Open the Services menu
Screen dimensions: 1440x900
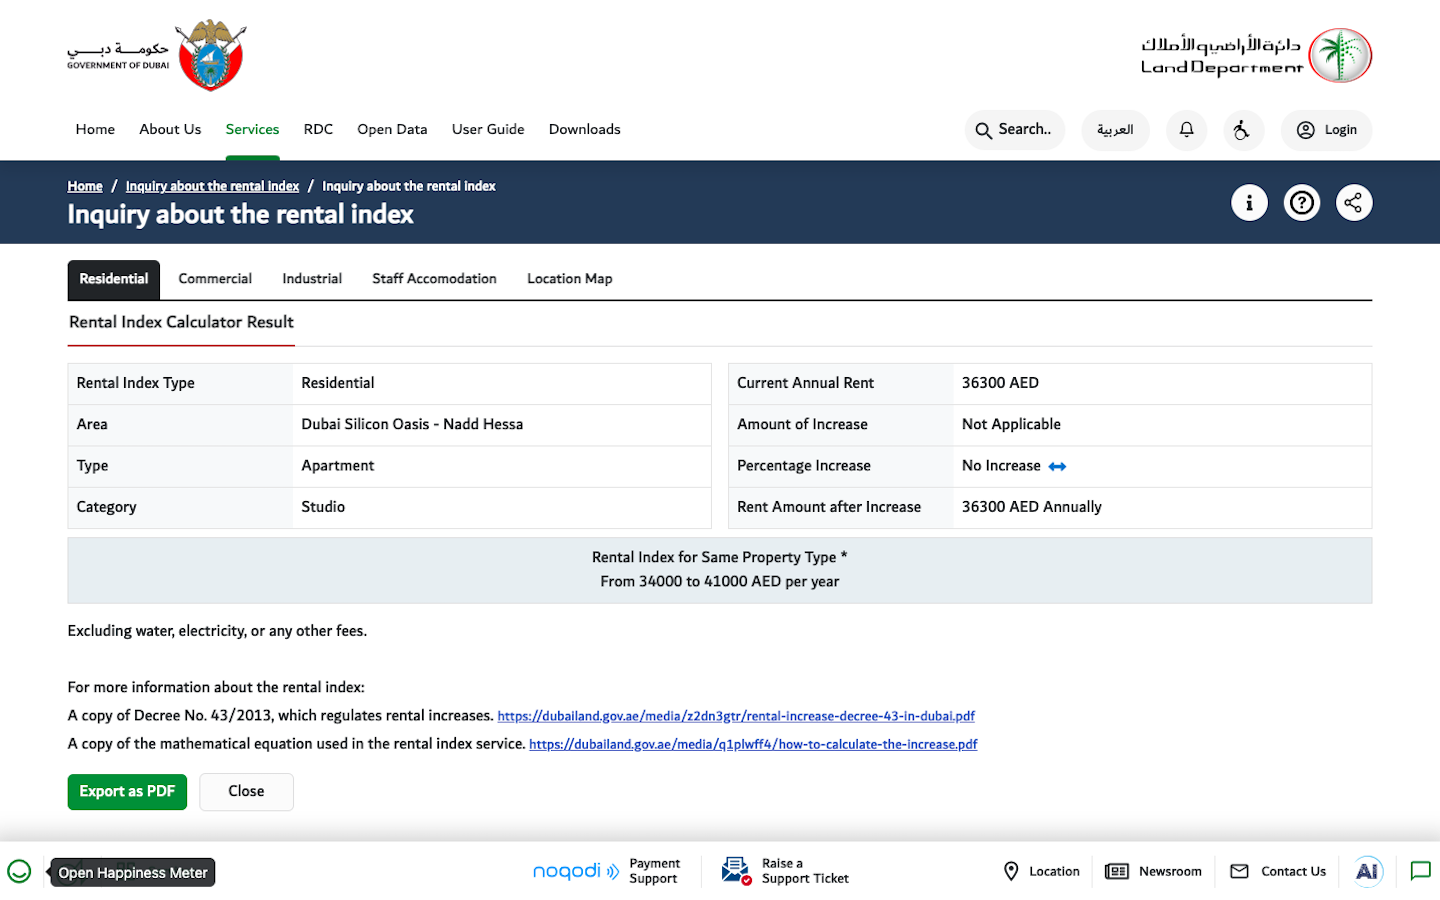[x=252, y=129]
